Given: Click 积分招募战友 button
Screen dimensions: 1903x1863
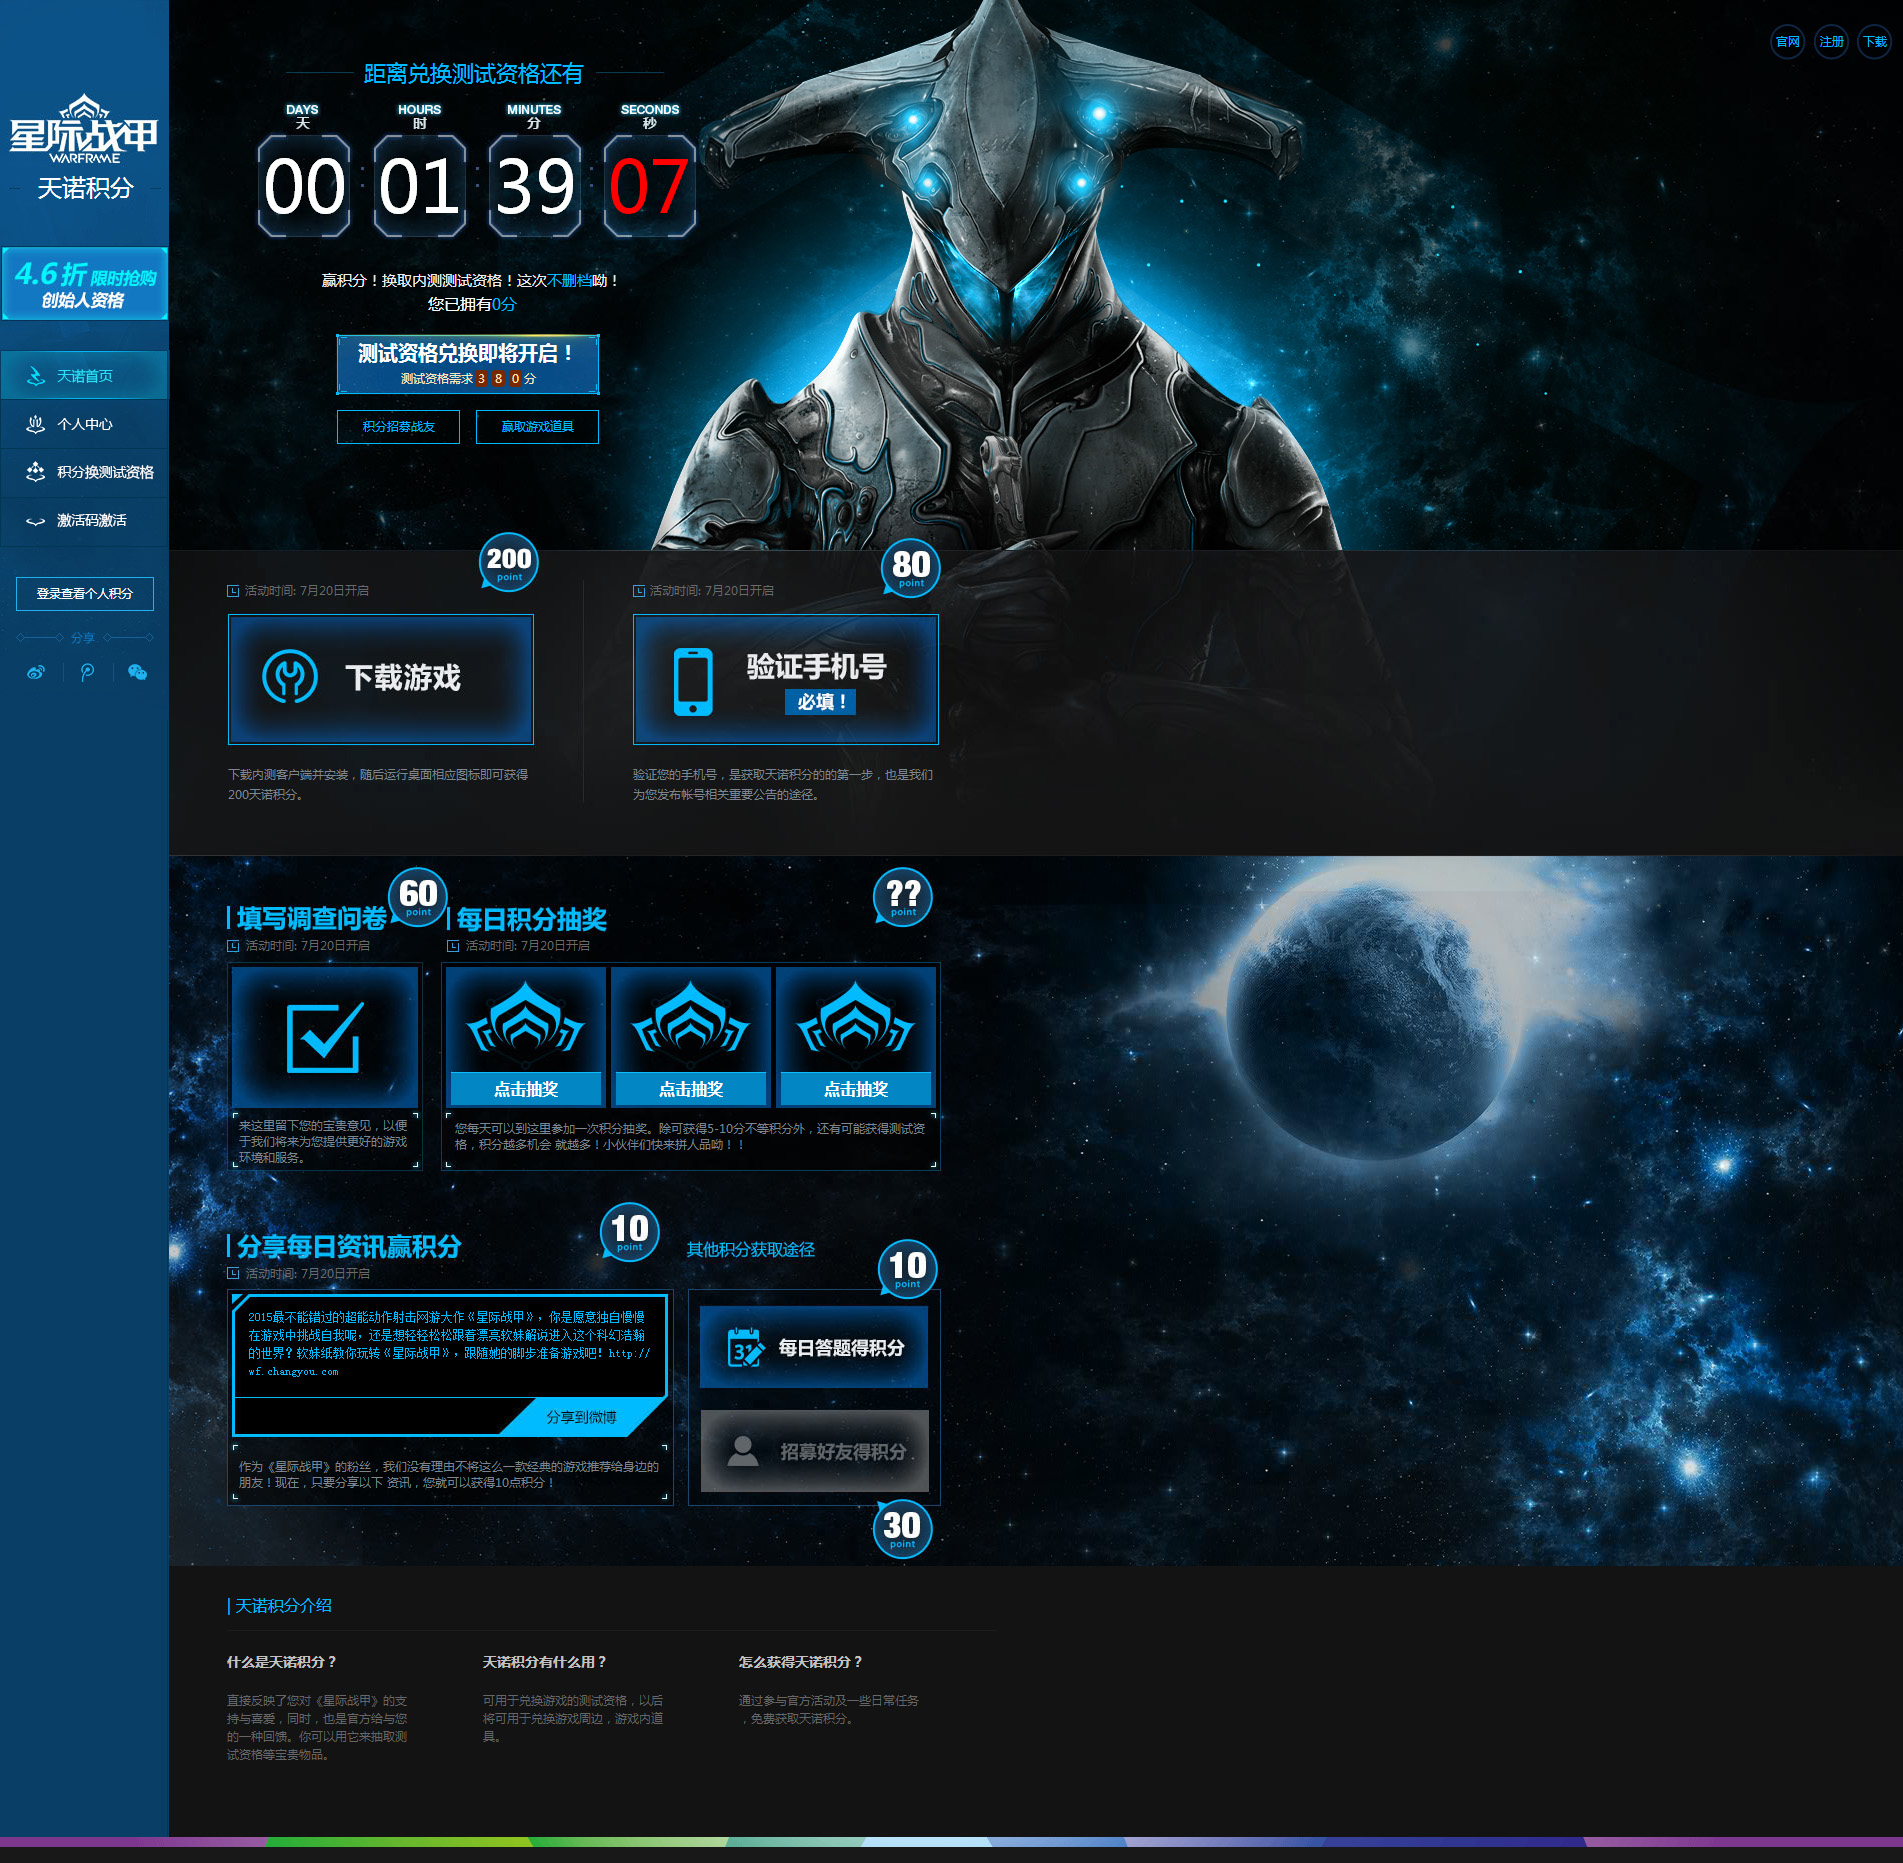Looking at the screenshot, I should (398, 427).
